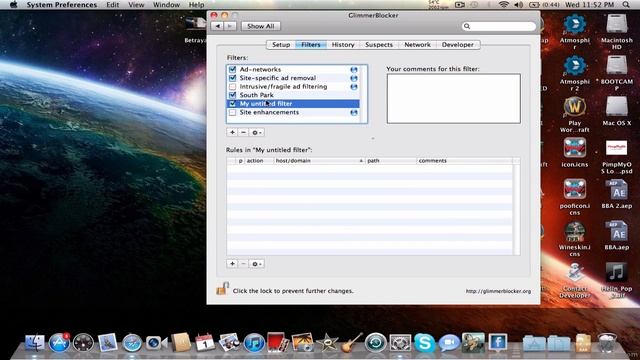640x360 pixels.
Task: Open the View menu
Action: pos(136,5)
